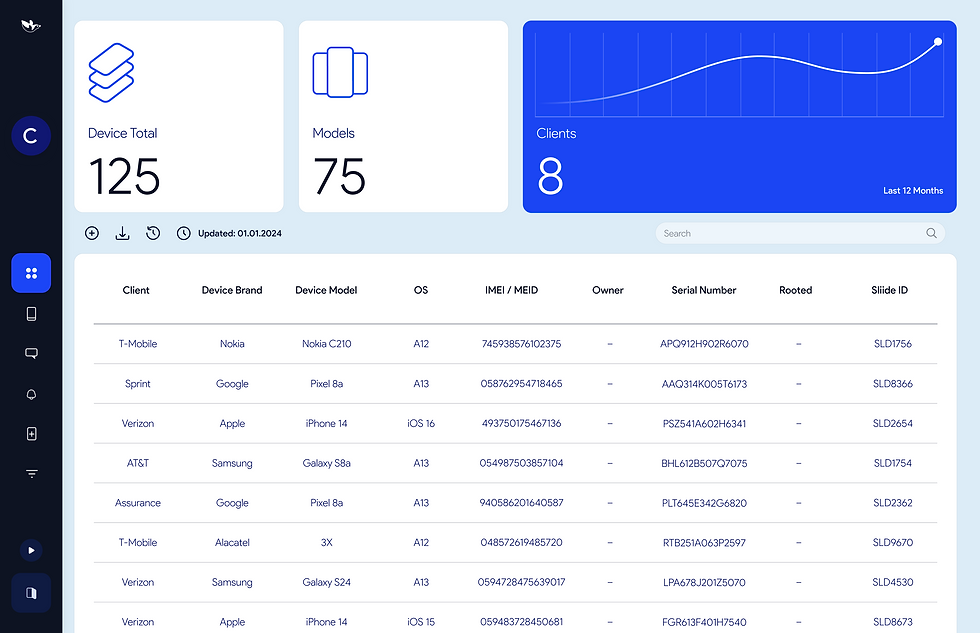Click the iOS 16 cell
This screenshot has height=633, width=980.
tap(421, 423)
